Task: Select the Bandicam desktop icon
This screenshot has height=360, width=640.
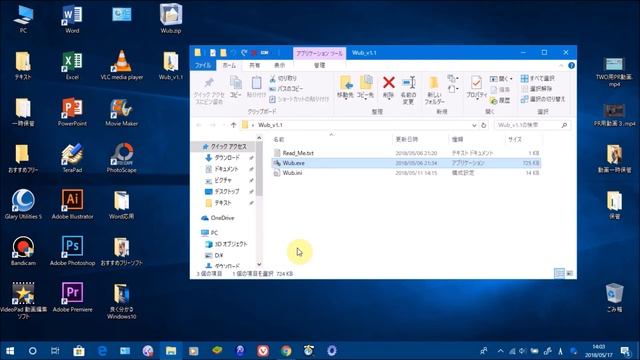Action: click(x=23, y=251)
